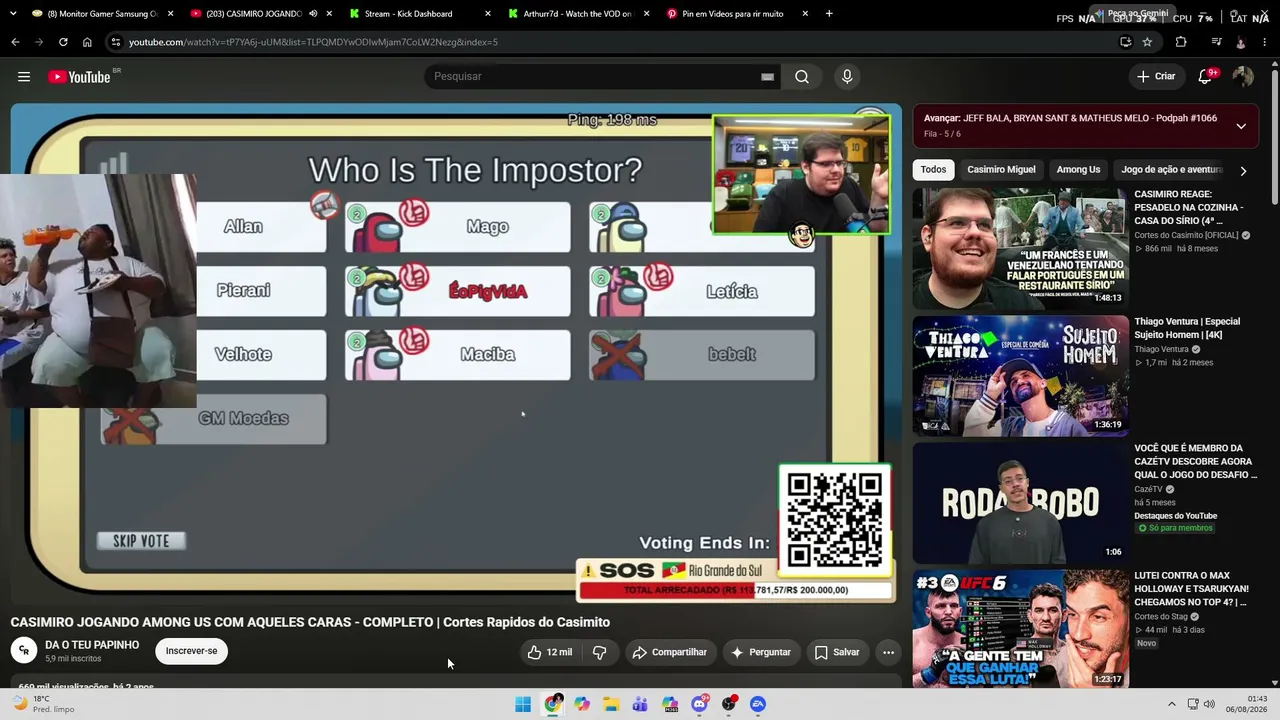The image size is (1280, 720).
Task: Open the Thiago Ventura Especial Sujeito Homem title
Action: 1187,328
